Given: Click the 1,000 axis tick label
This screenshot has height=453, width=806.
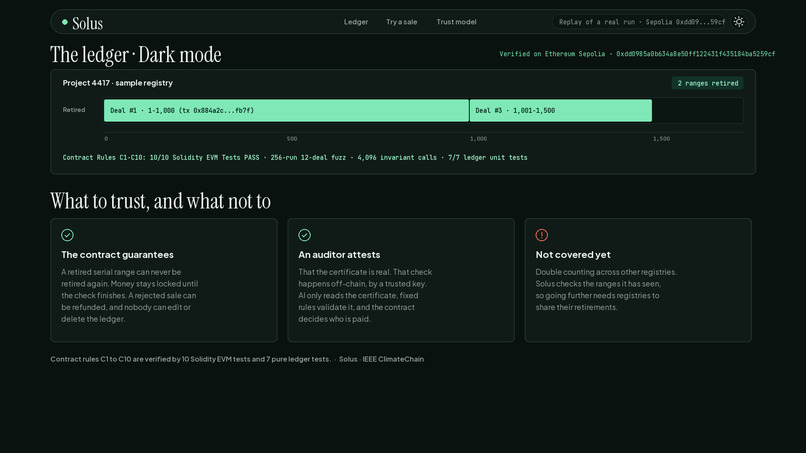Looking at the screenshot, I should point(478,139).
